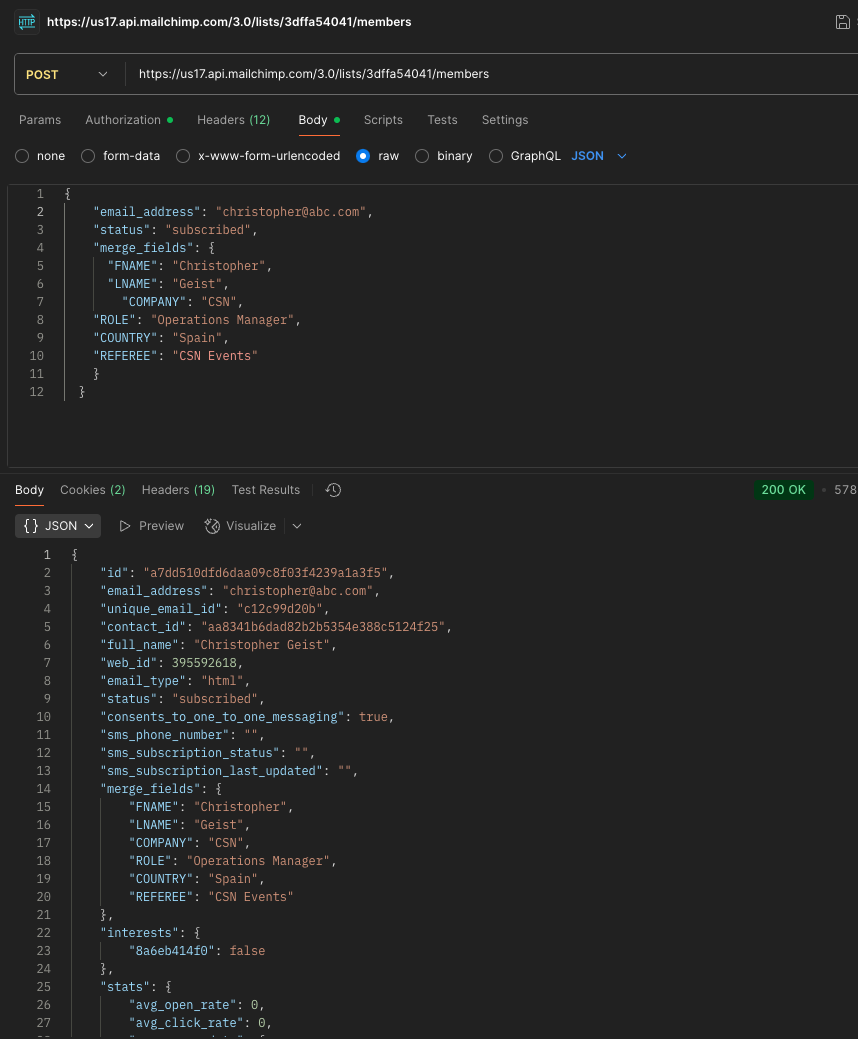The image size is (858, 1039).
Task: Expand the blue JSON raw format dropdown
Action: (599, 156)
